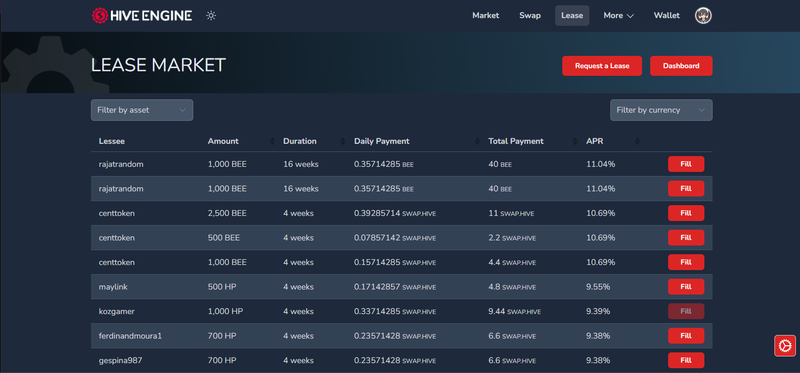Open the Filter by asset dropdown
The image size is (800, 373).
(x=142, y=110)
